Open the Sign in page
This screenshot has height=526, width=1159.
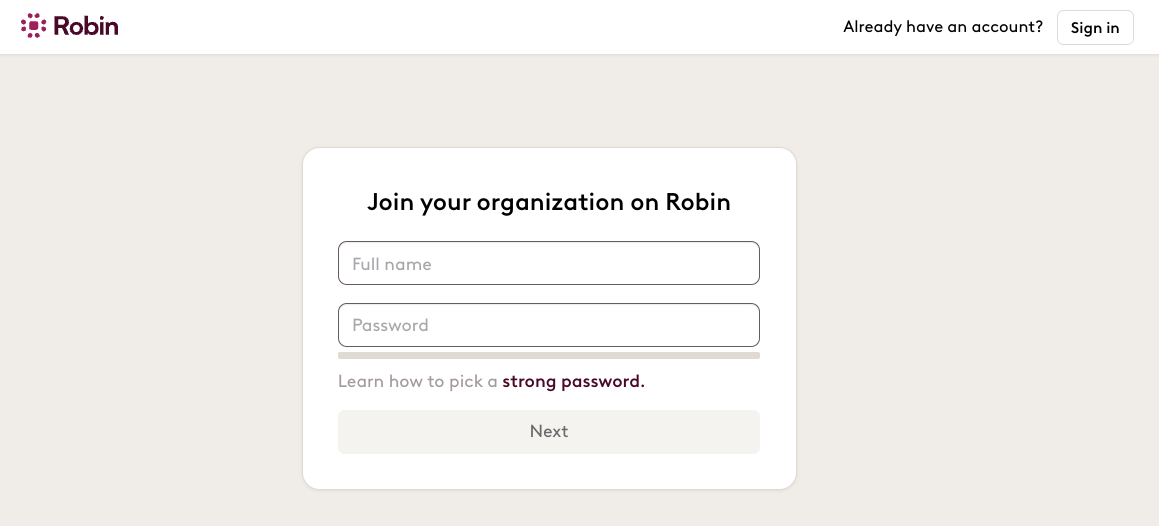point(1095,27)
